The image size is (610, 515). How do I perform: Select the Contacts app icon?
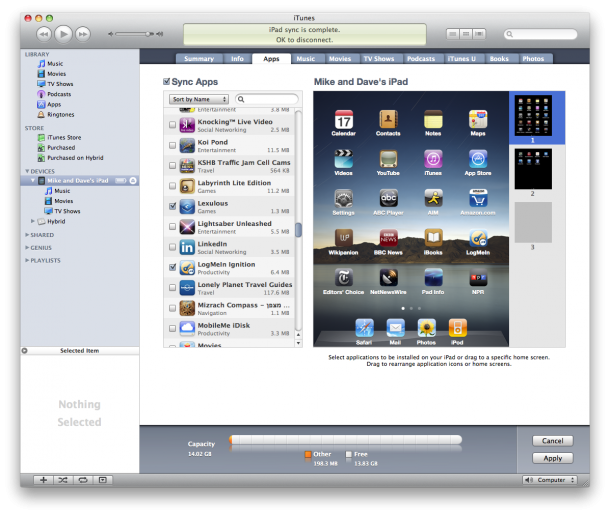[x=388, y=119]
